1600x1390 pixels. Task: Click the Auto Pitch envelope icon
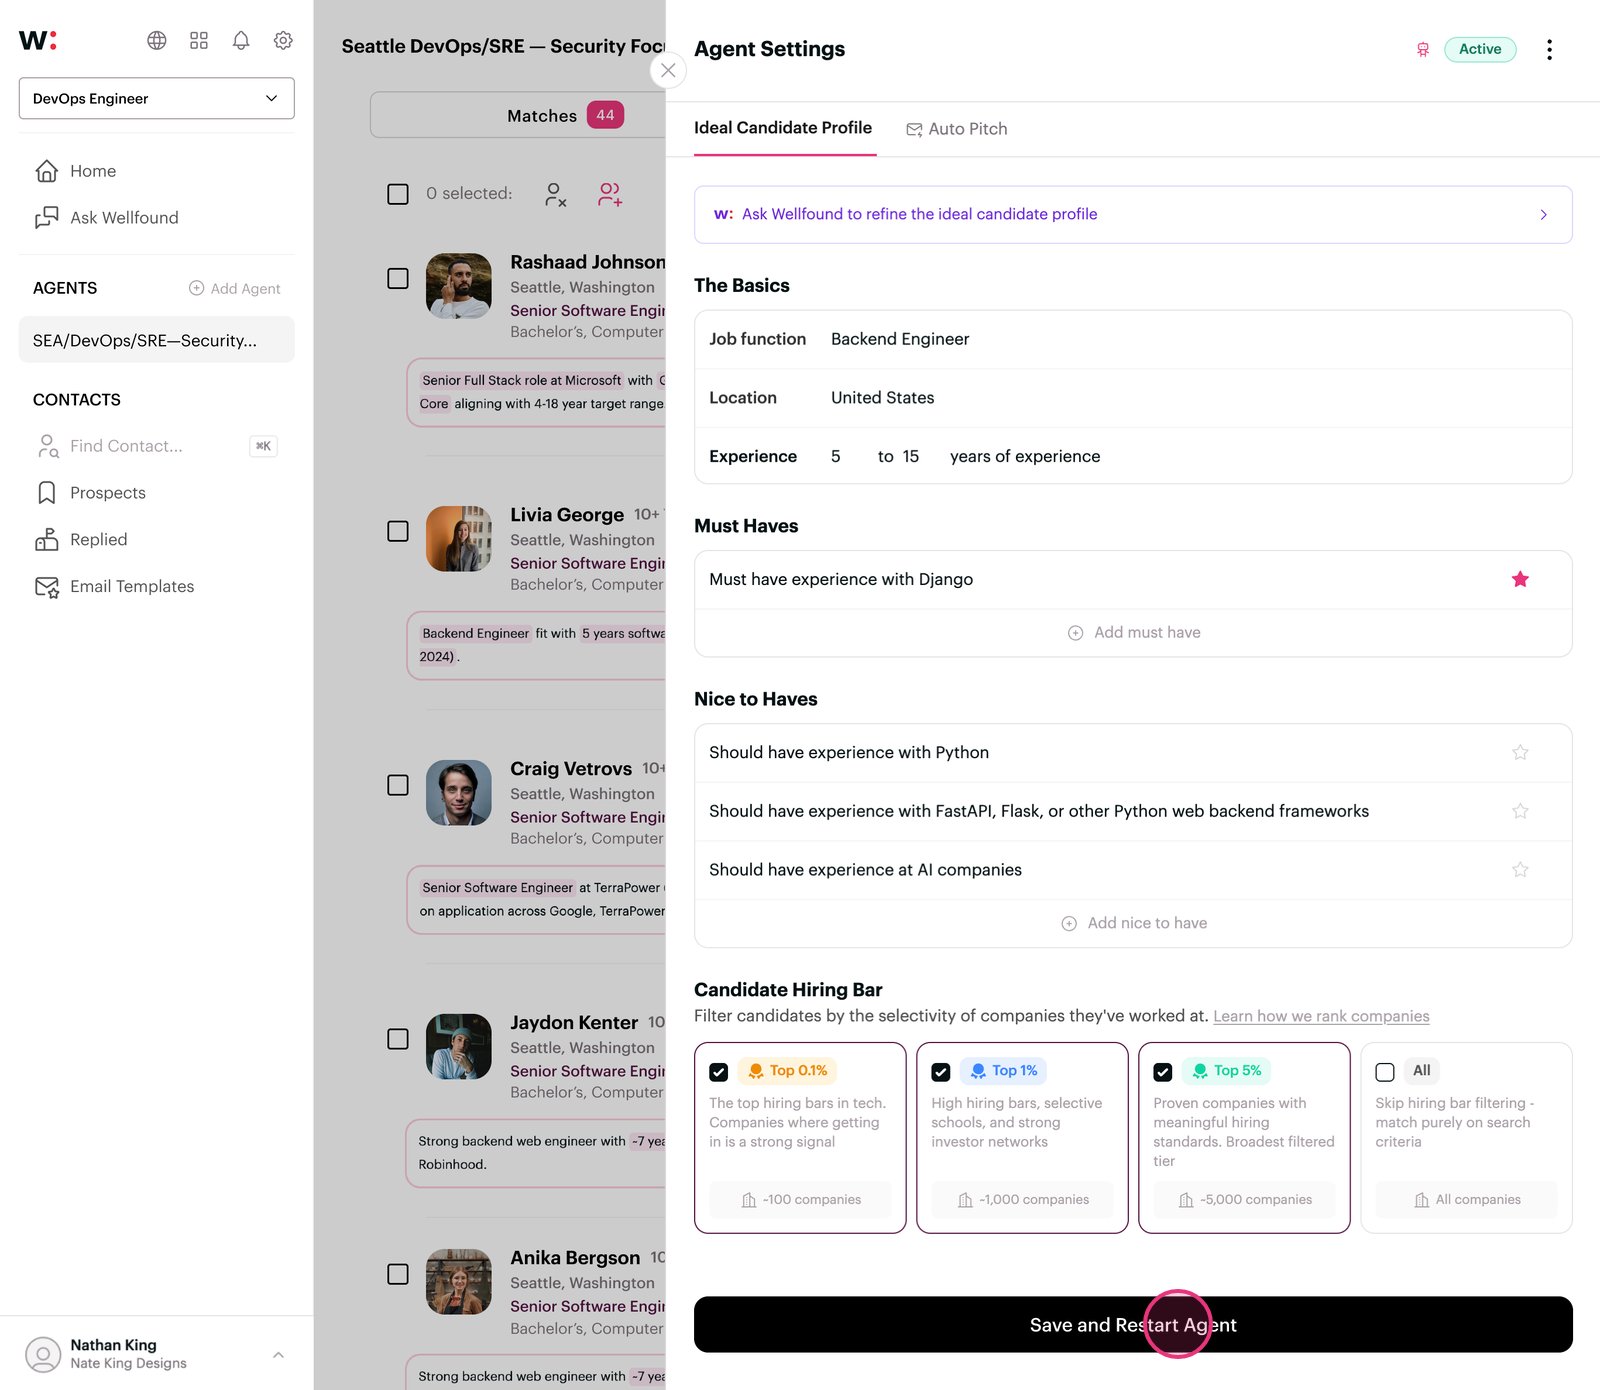click(914, 130)
